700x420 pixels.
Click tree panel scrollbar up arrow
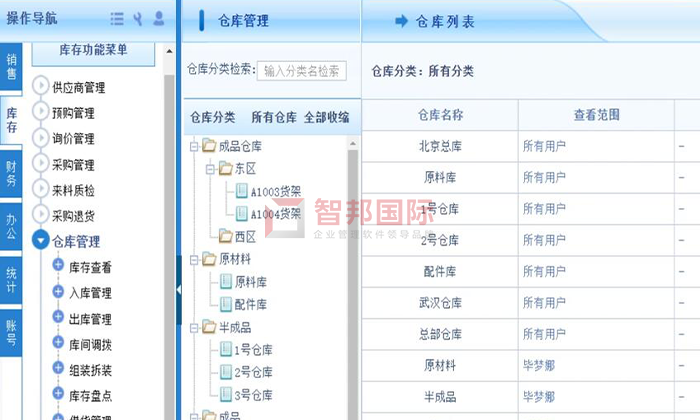[353, 143]
